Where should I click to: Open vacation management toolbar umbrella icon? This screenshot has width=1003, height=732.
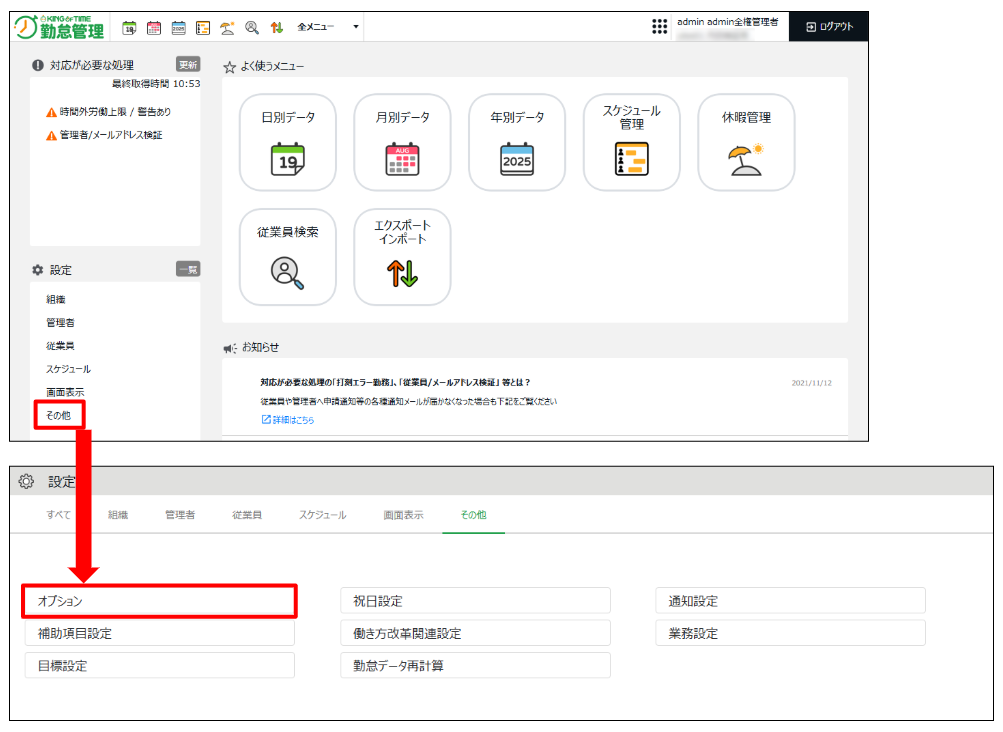click(x=227, y=28)
